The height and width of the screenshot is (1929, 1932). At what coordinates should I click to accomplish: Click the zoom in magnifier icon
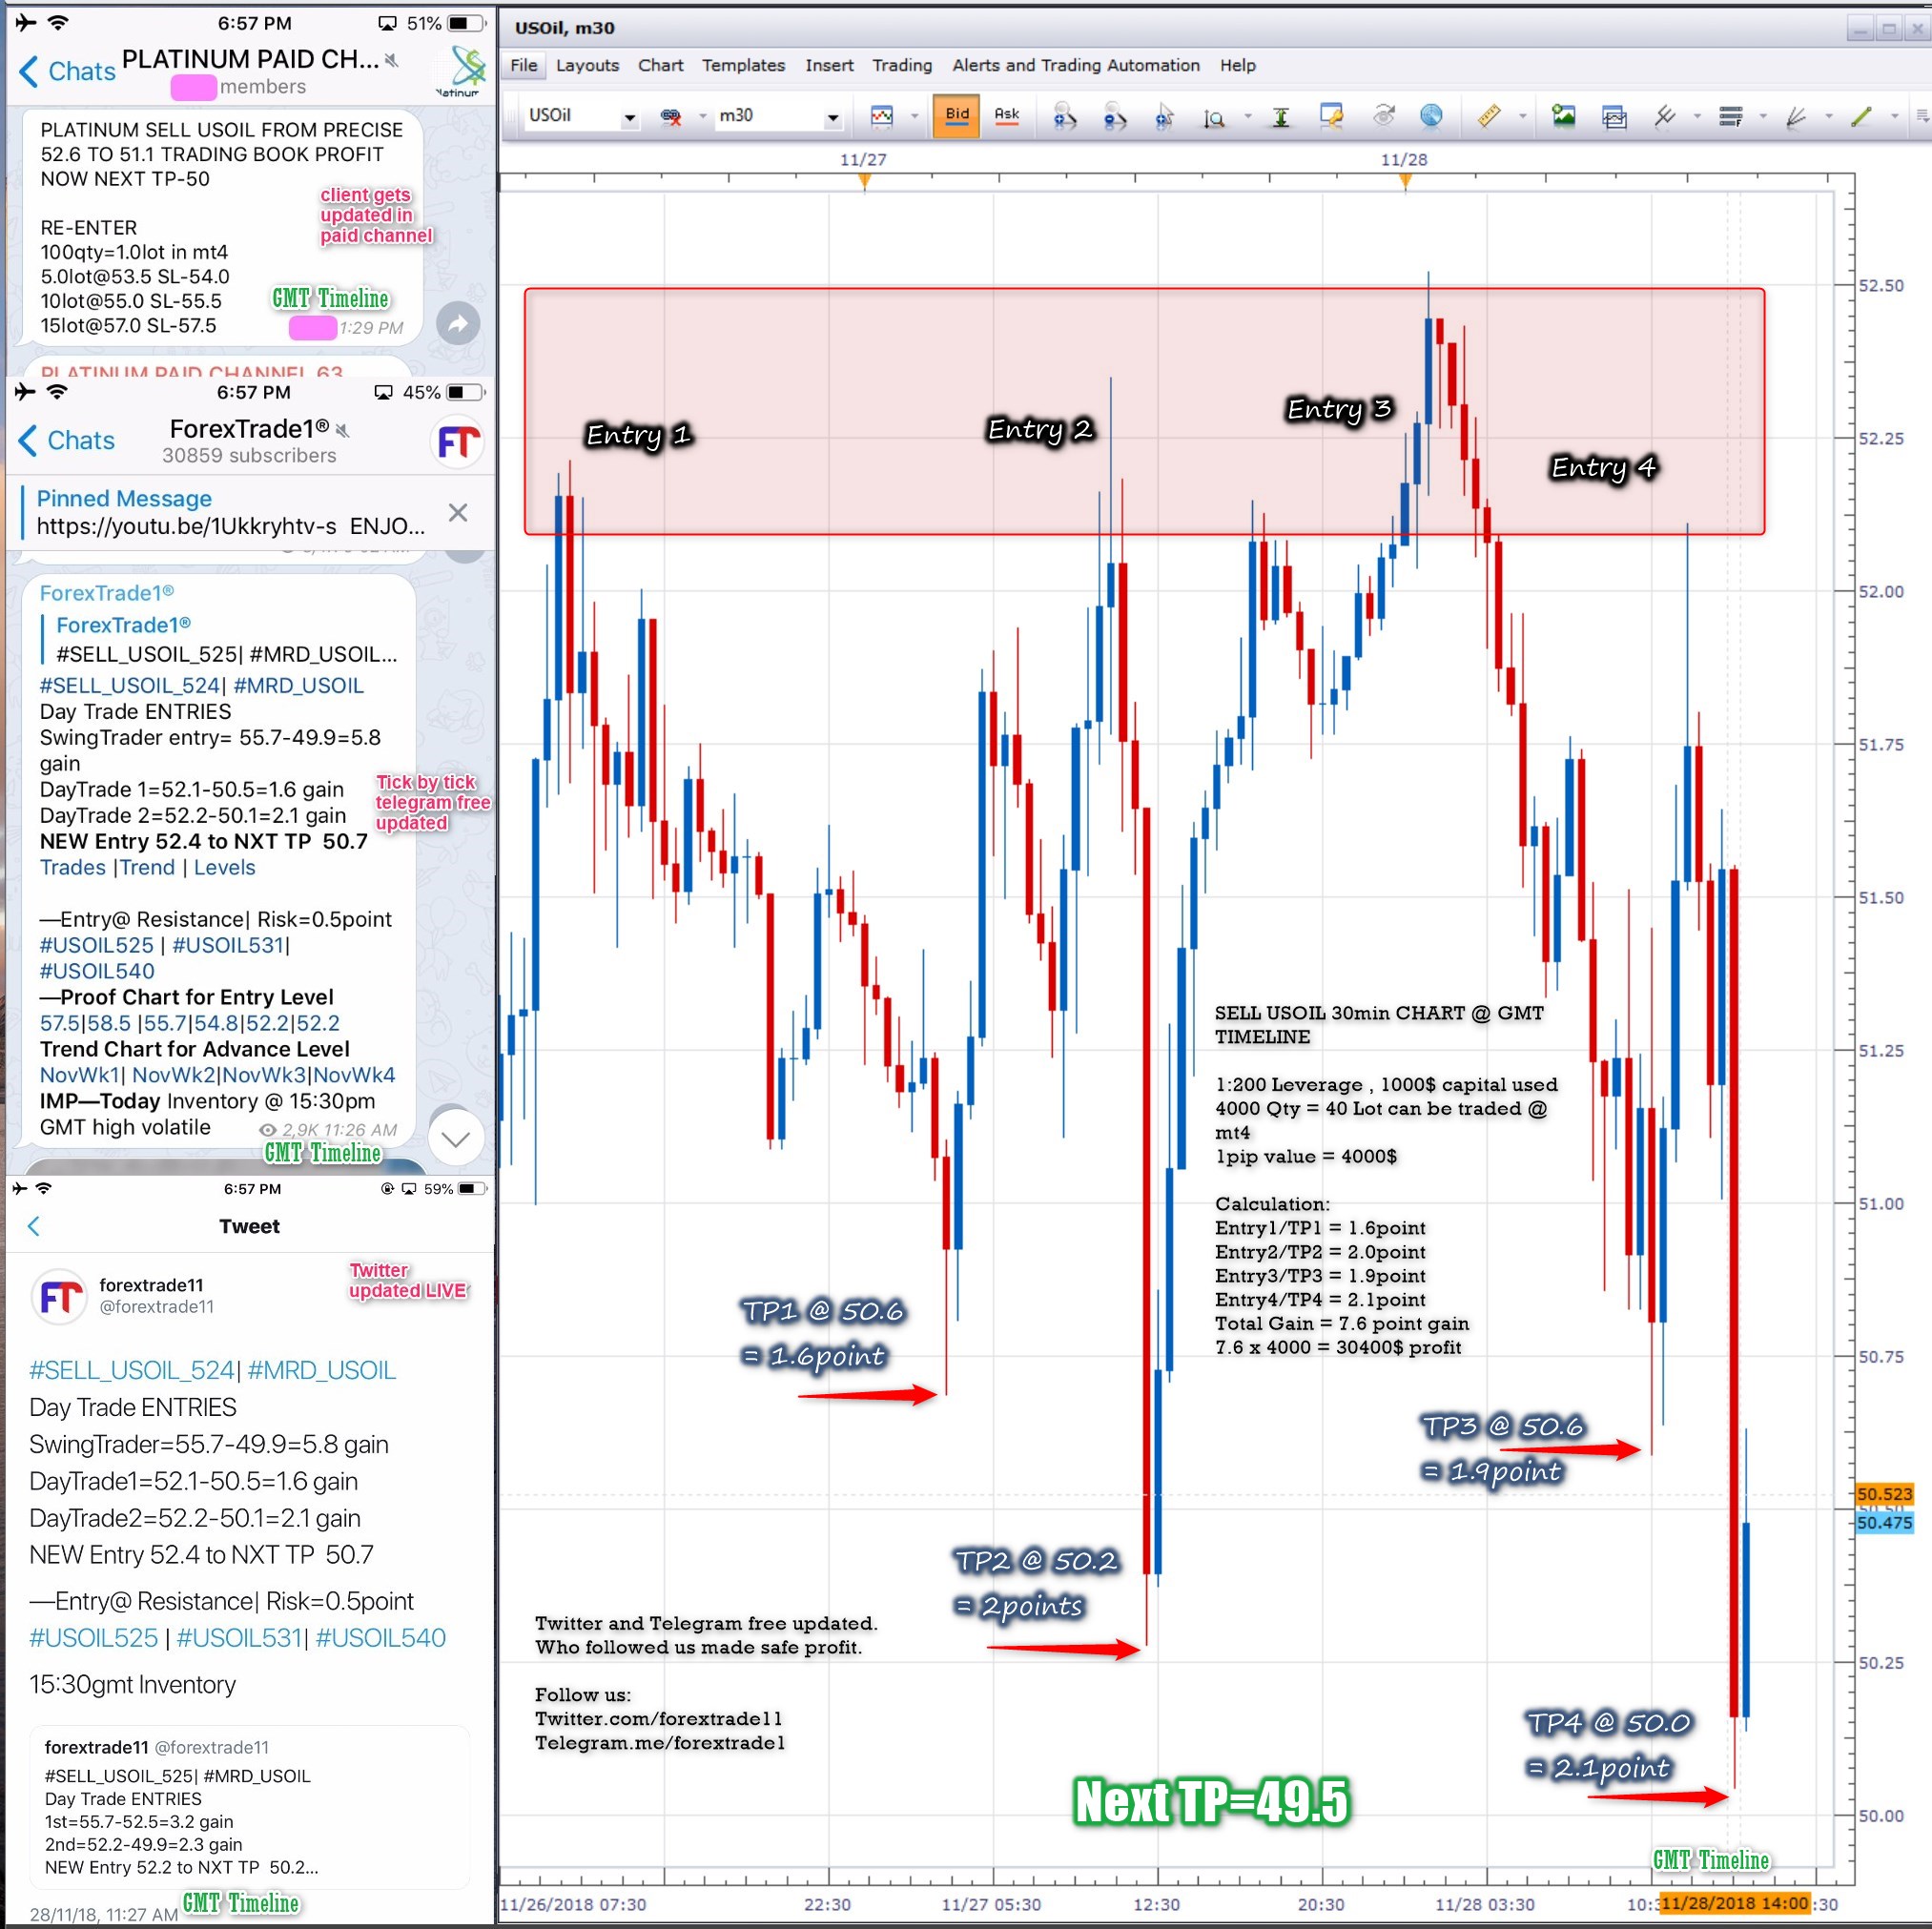(x=1064, y=117)
